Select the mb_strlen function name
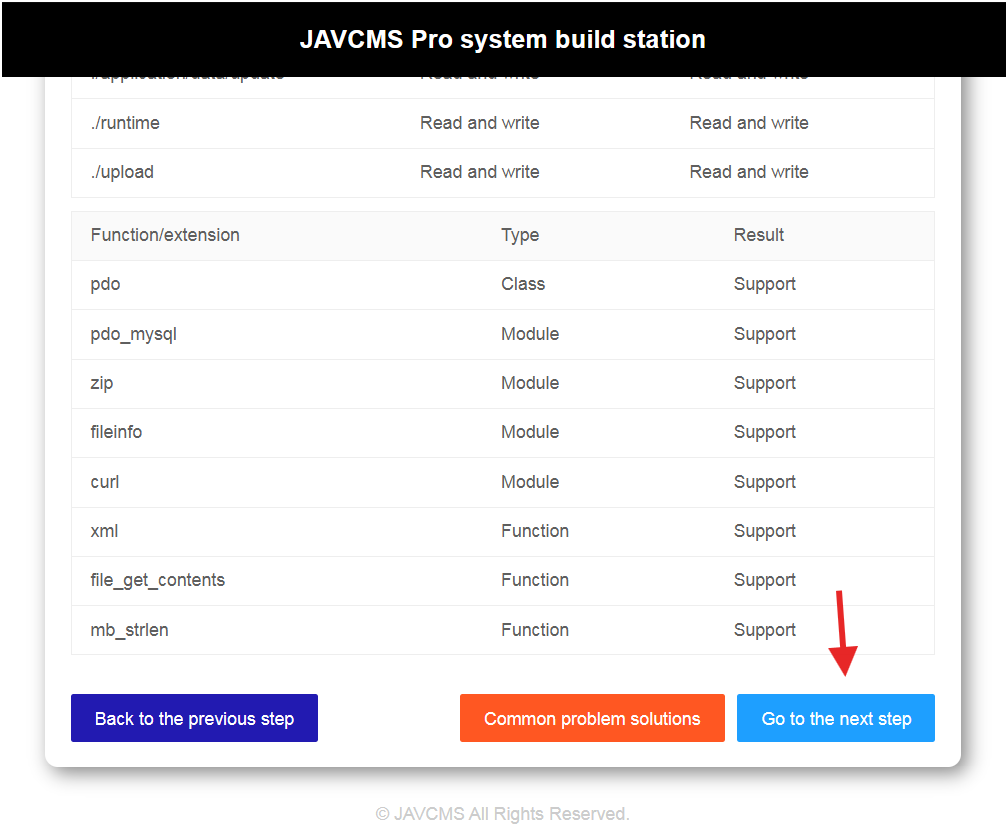Image resolution: width=1008 pixels, height=840 pixels. pyautogui.click(x=130, y=630)
